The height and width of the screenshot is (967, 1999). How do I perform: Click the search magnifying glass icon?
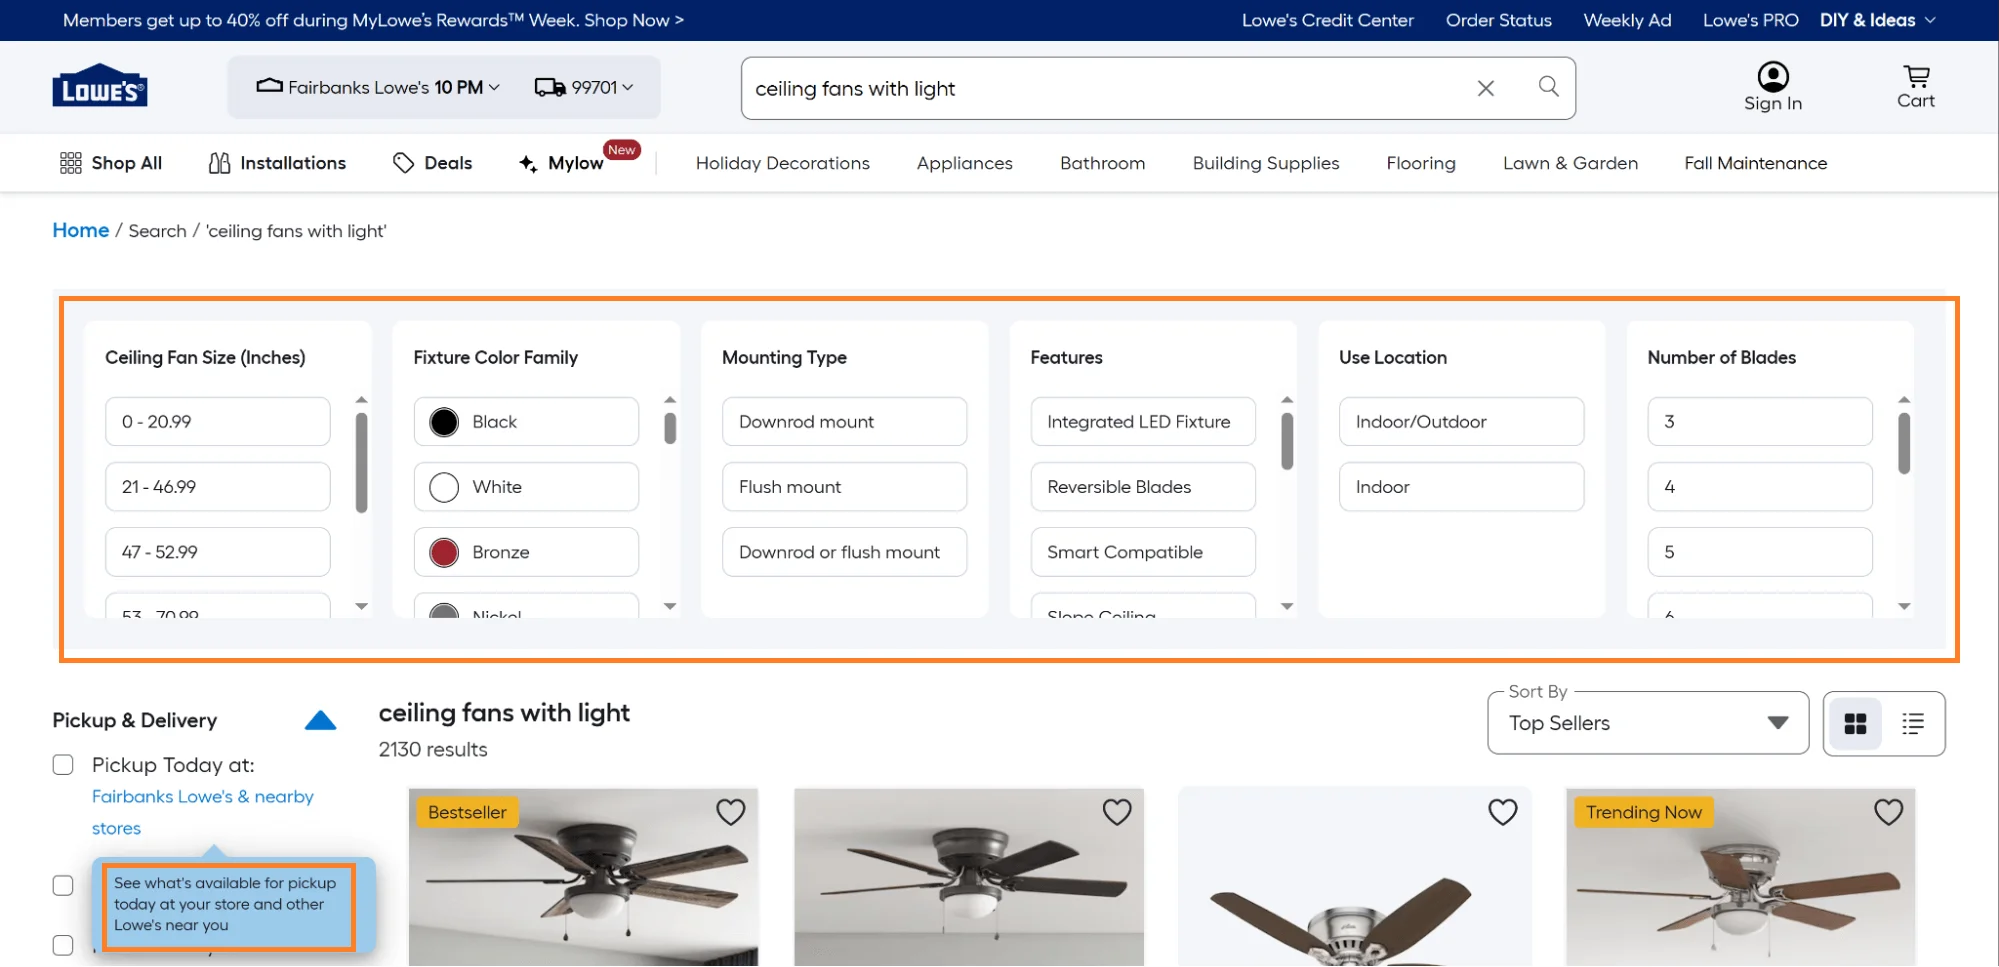(1548, 87)
